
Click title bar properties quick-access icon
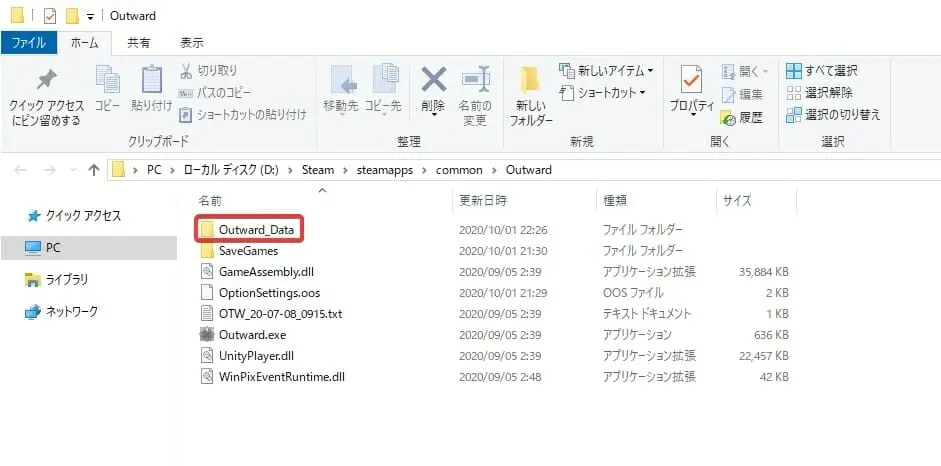click(x=49, y=16)
